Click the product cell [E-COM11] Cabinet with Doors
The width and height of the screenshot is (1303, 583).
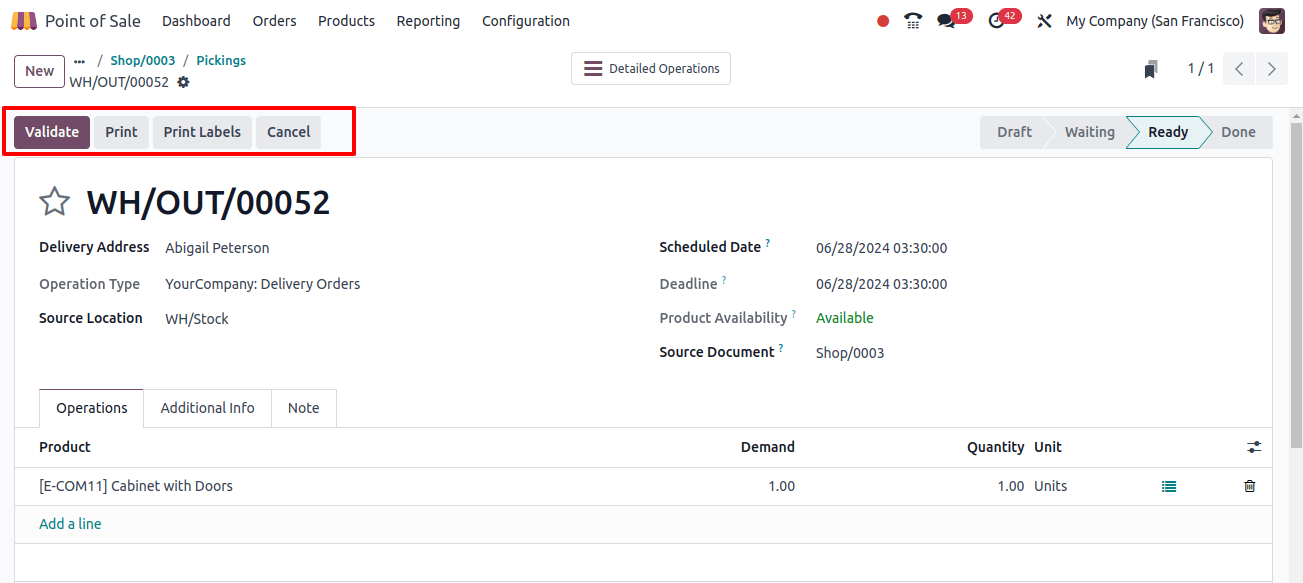click(136, 486)
